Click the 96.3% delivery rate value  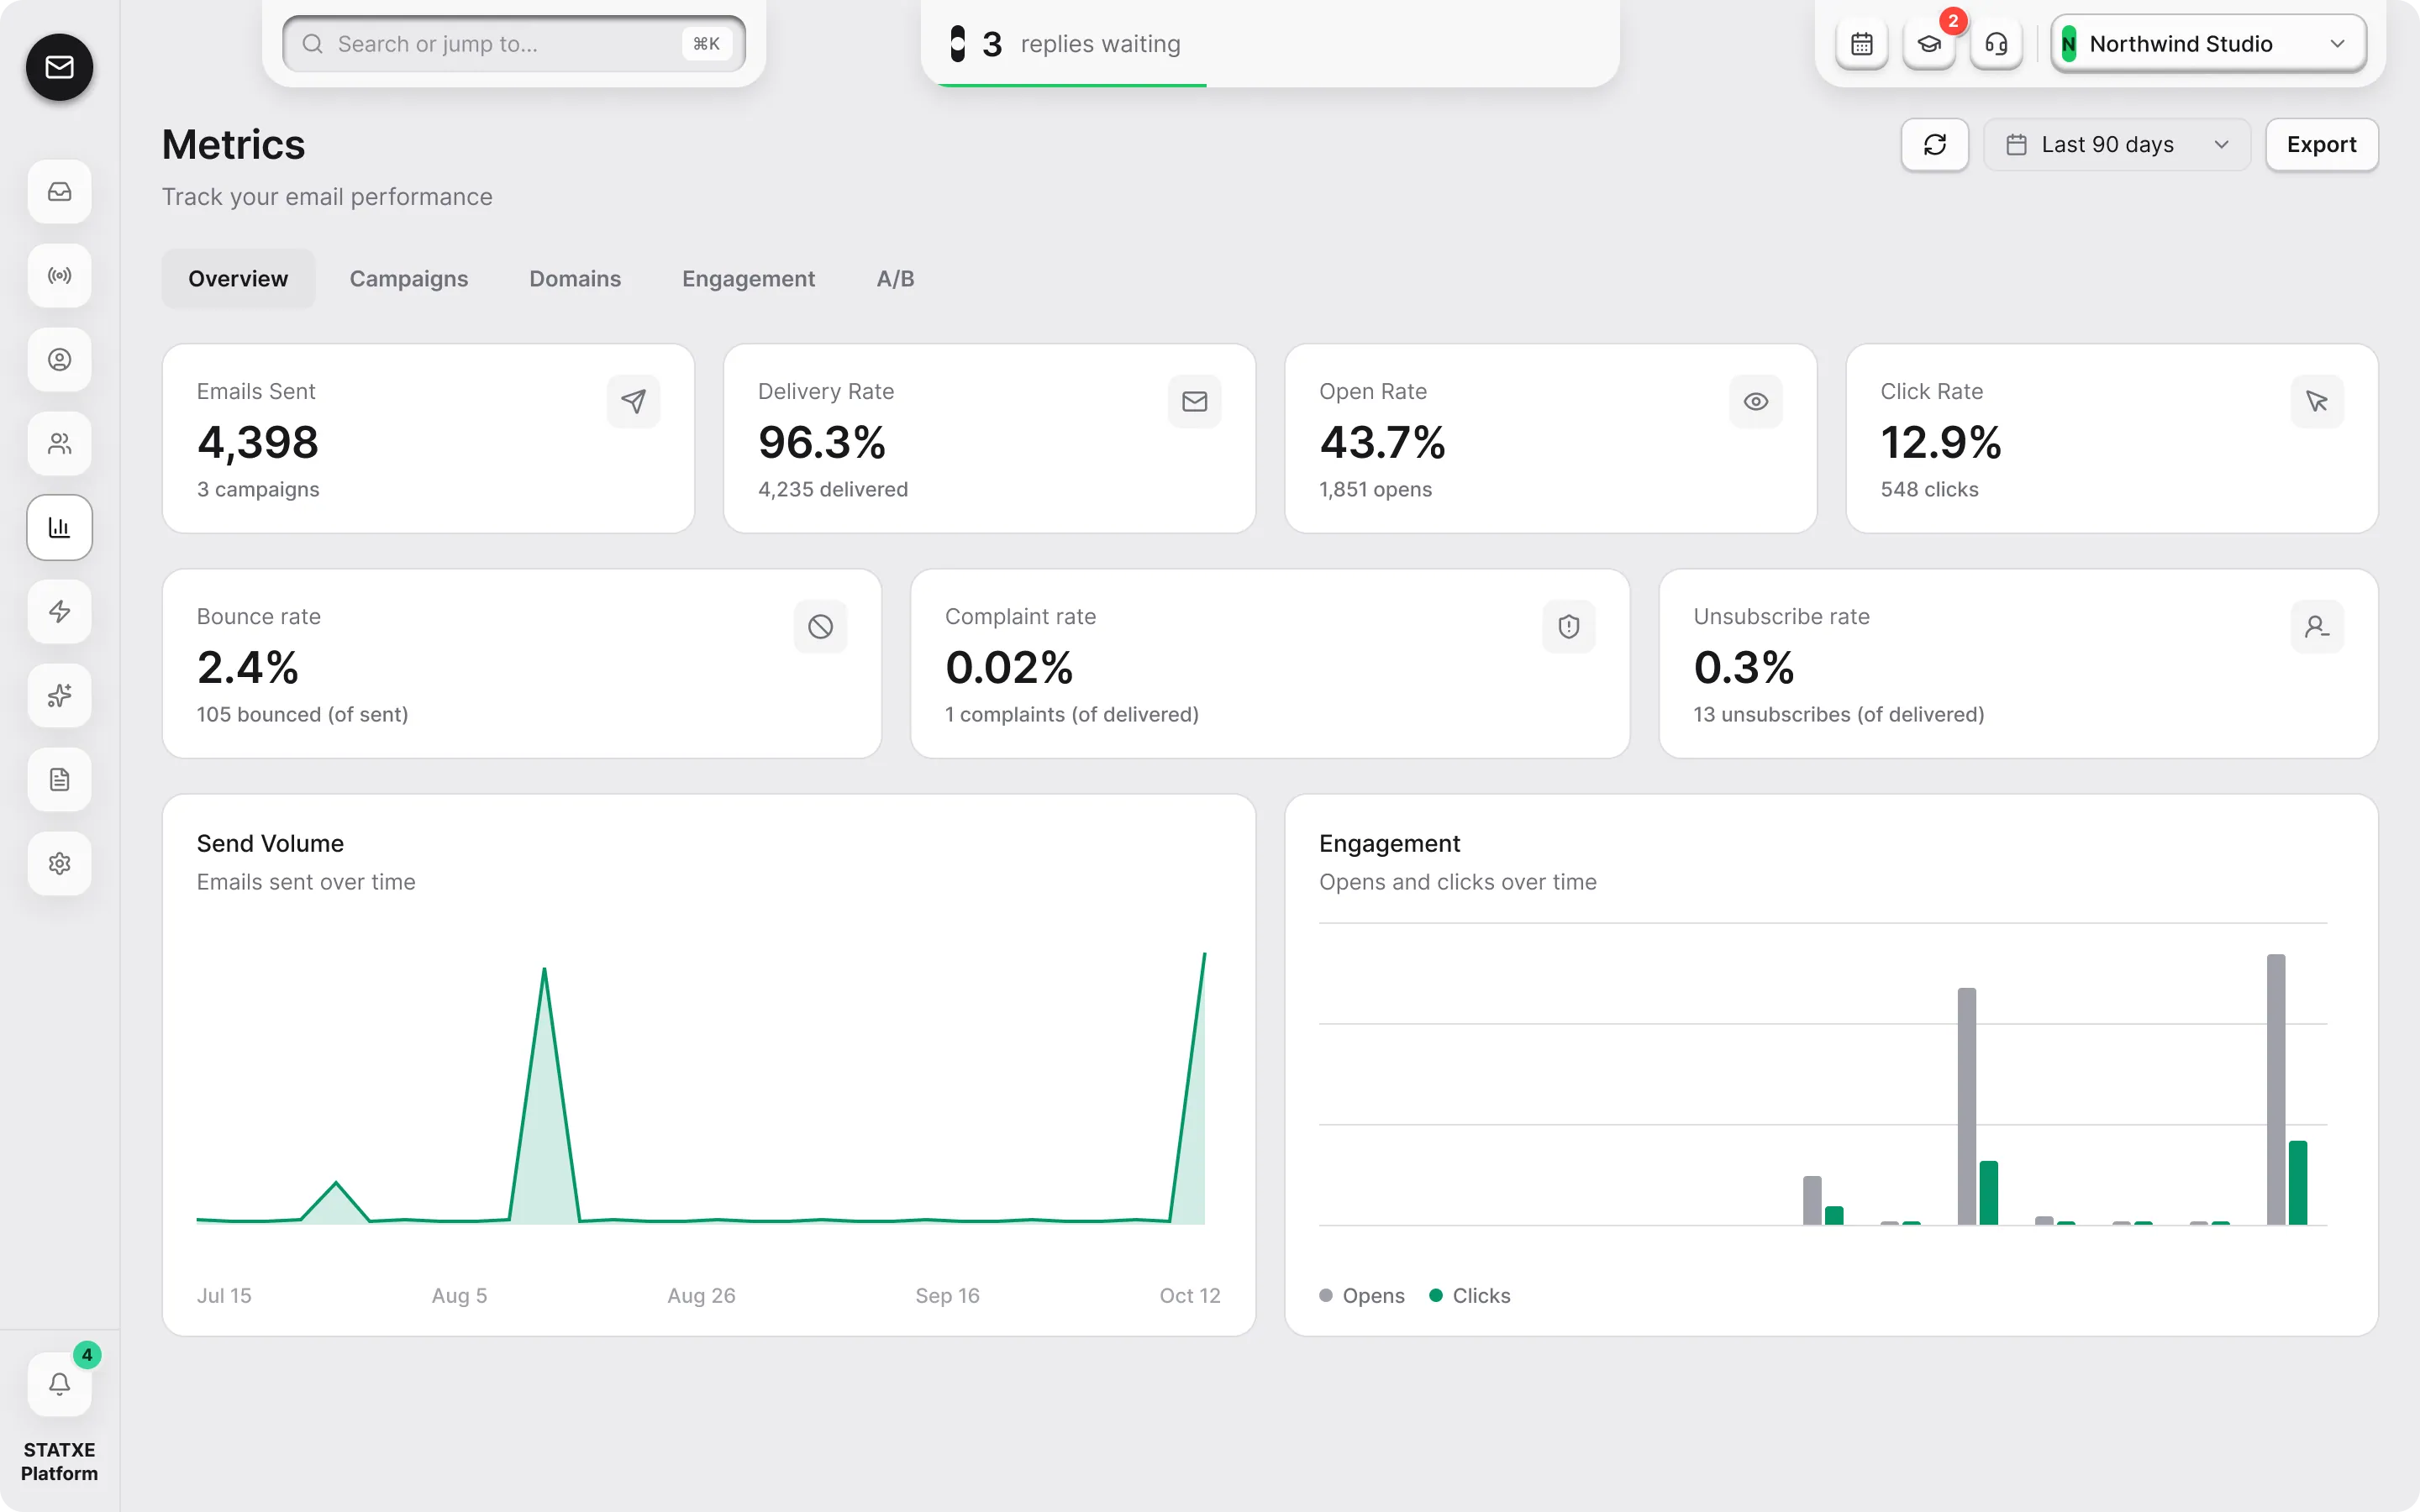pyautogui.click(x=822, y=442)
